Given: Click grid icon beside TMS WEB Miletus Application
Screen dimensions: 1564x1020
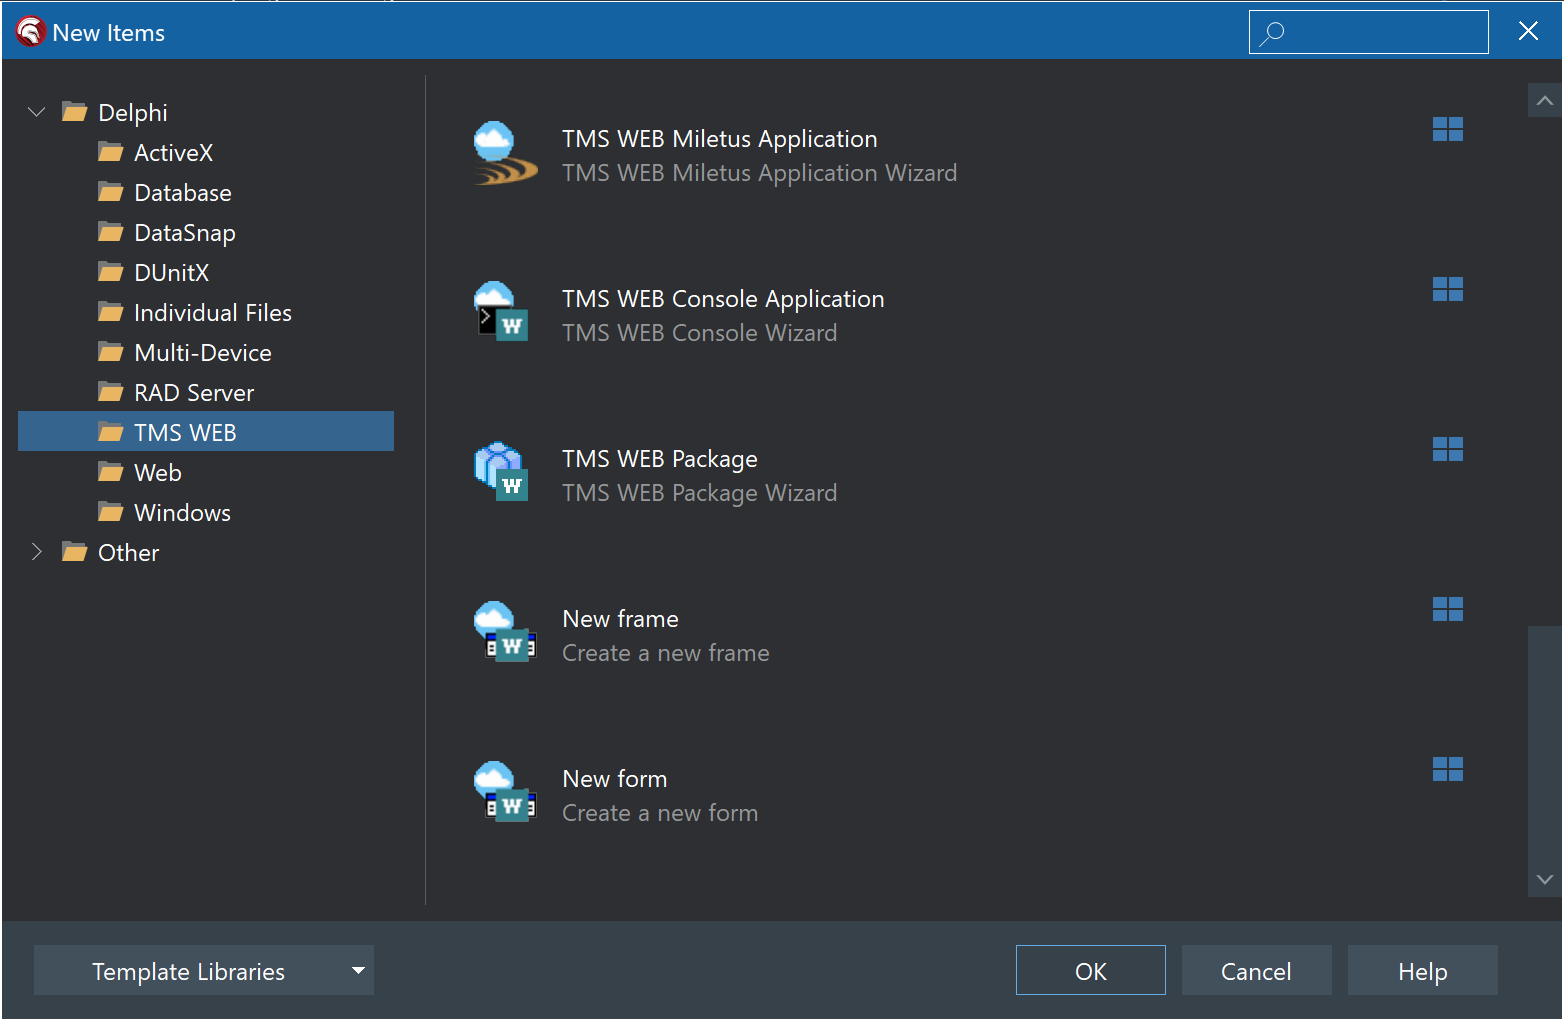Looking at the screenshot, I should click(x=1447, y=129).
